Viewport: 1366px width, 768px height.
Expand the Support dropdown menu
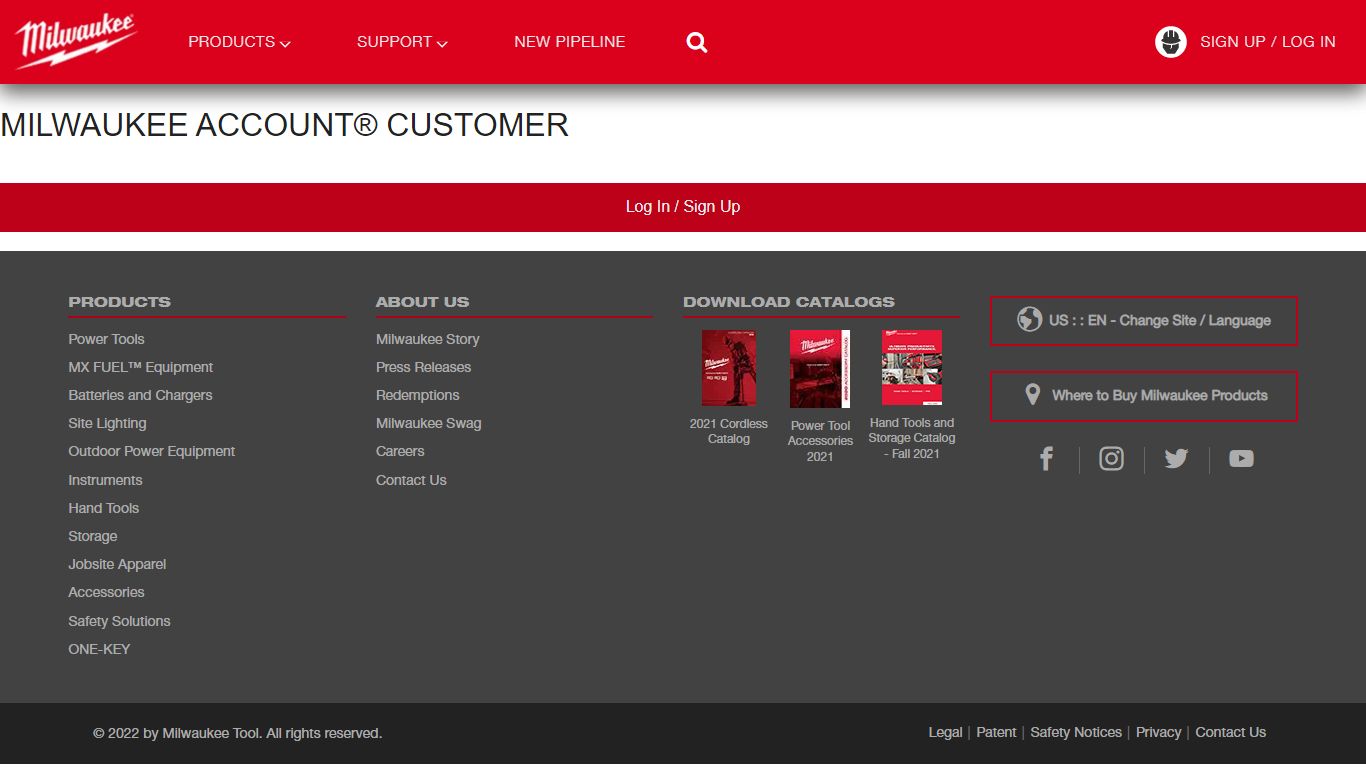coord(402,42)
